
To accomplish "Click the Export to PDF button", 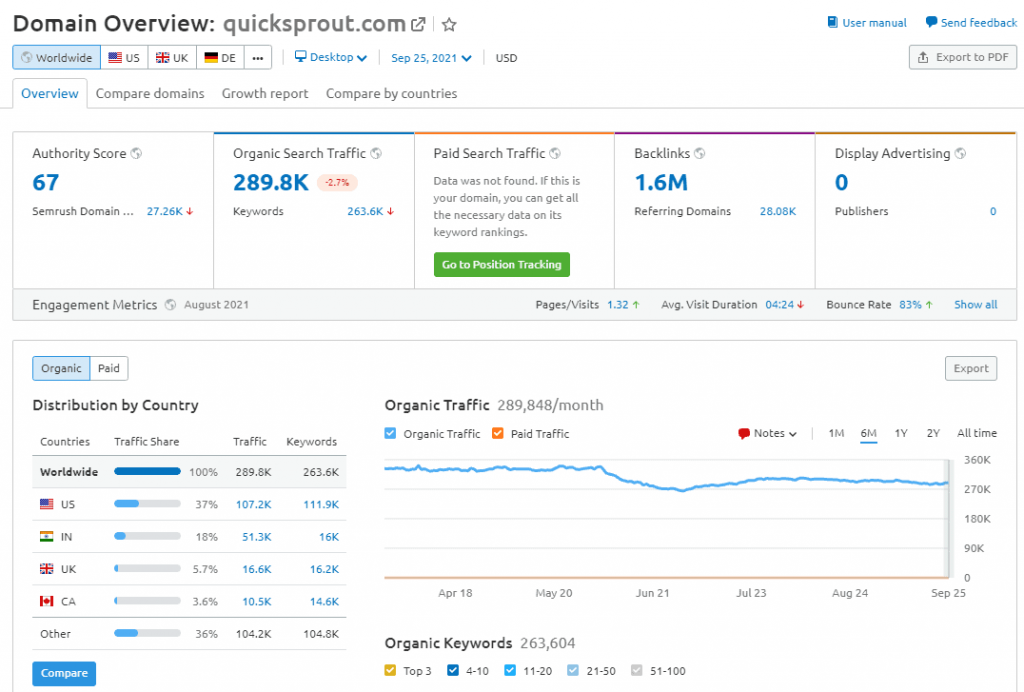I will point(963,57).
